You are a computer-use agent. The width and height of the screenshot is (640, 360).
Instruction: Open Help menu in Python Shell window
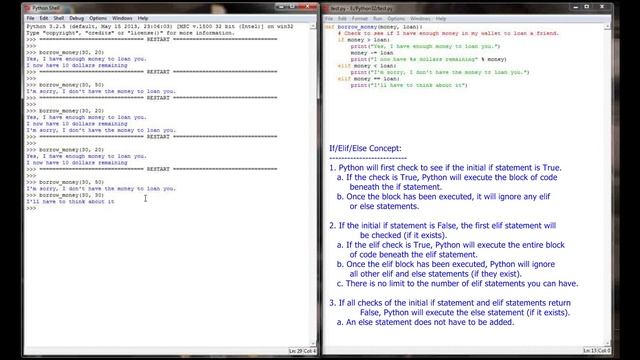pos(142,18)
